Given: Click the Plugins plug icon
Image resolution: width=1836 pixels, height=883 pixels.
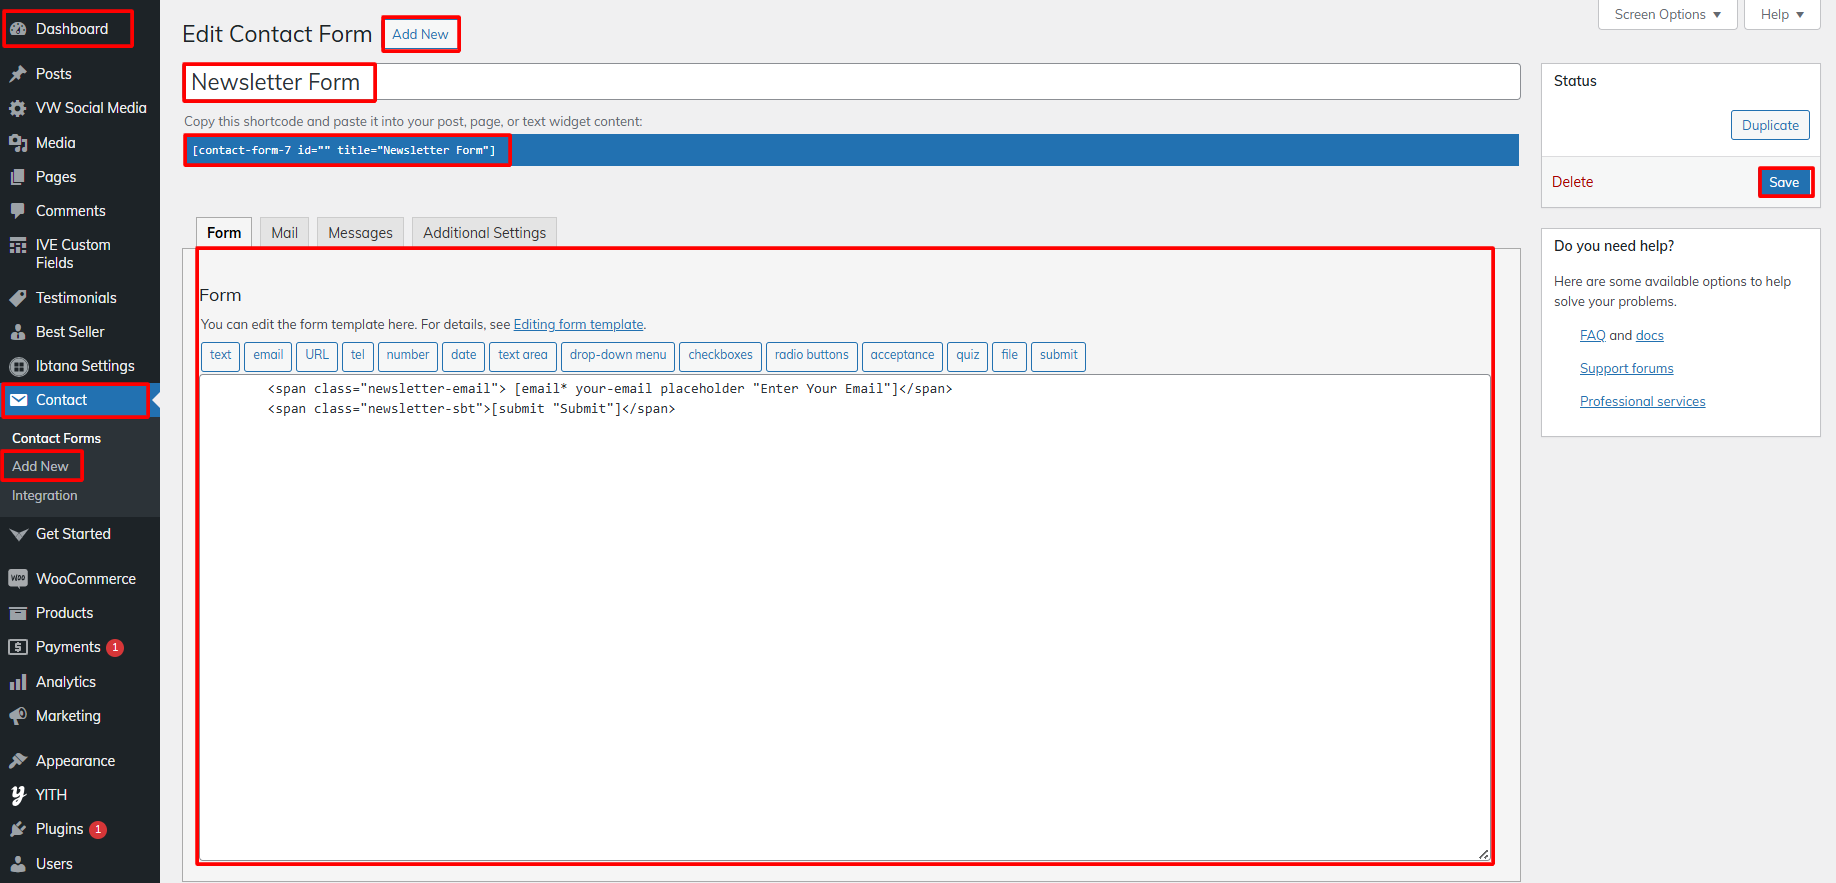Looking at the screenshot, I should pyautogui.click(x=18, y=829).
